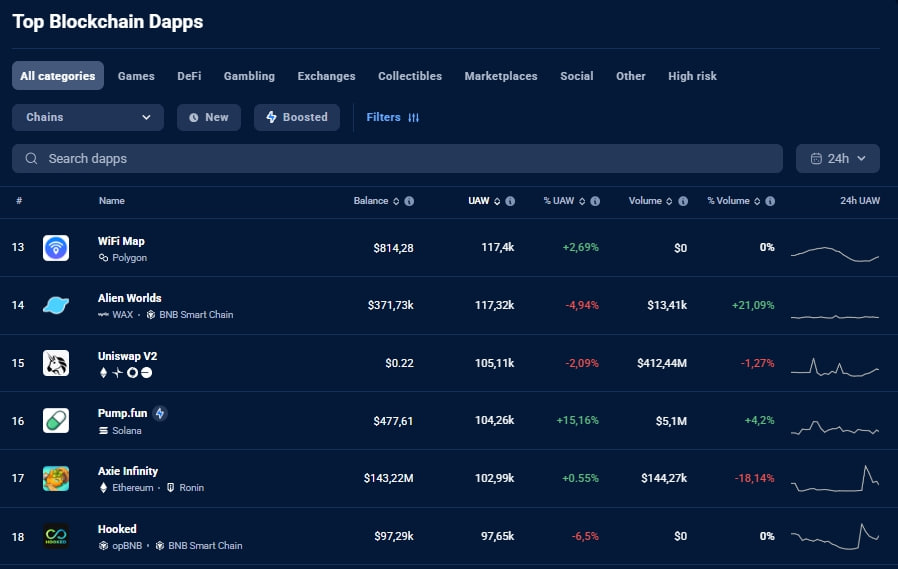The height and width of the screenshot is (569, 898).
Task: Click the BNB Smart Chain label under Hooked
Action: (x=205, y=546)
